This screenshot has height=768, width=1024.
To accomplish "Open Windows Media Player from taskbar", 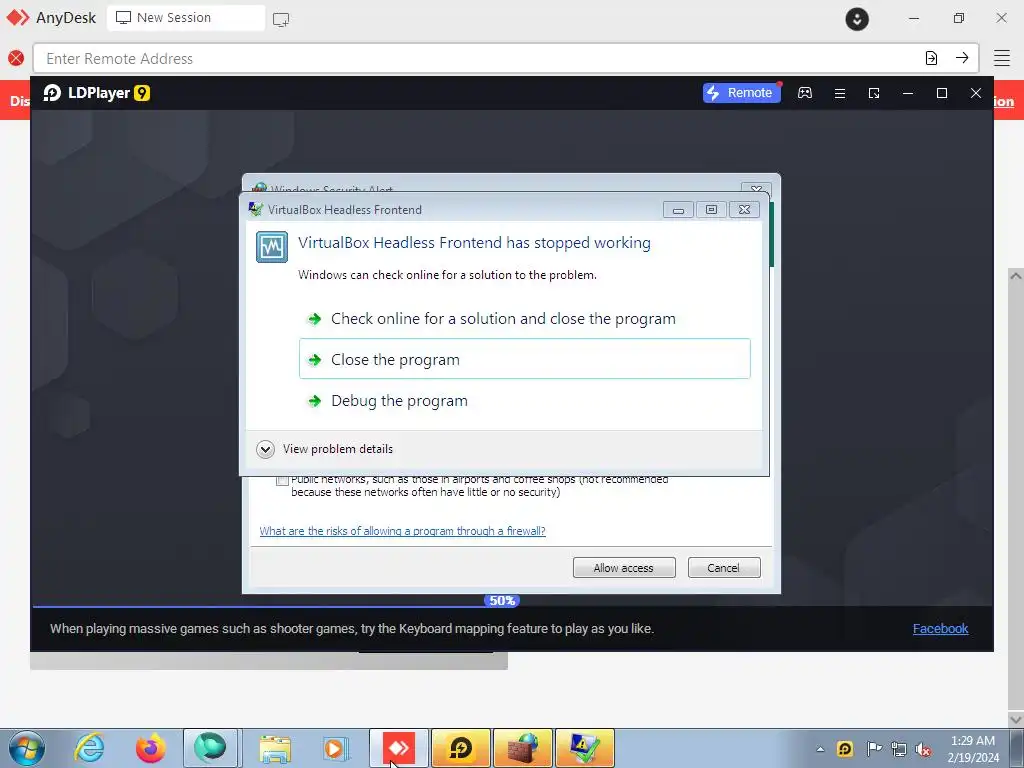I will tap(336, 748).
